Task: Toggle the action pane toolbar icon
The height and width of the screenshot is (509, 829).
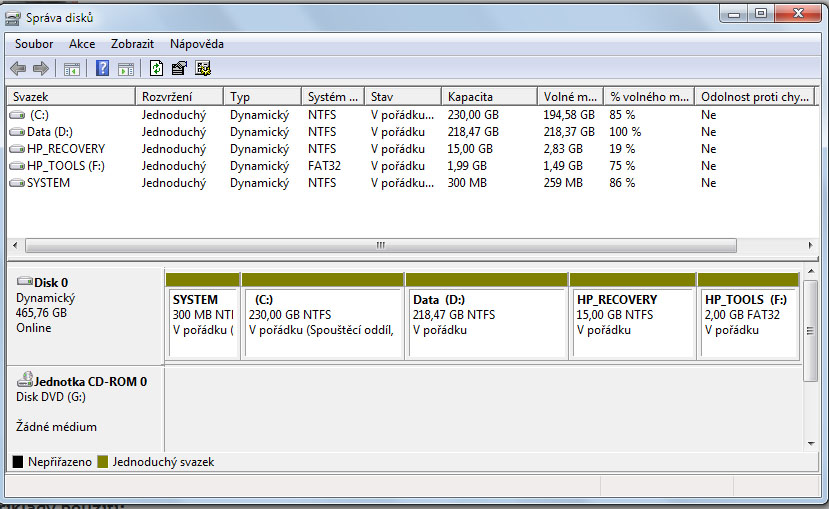Action: (126, 69)
